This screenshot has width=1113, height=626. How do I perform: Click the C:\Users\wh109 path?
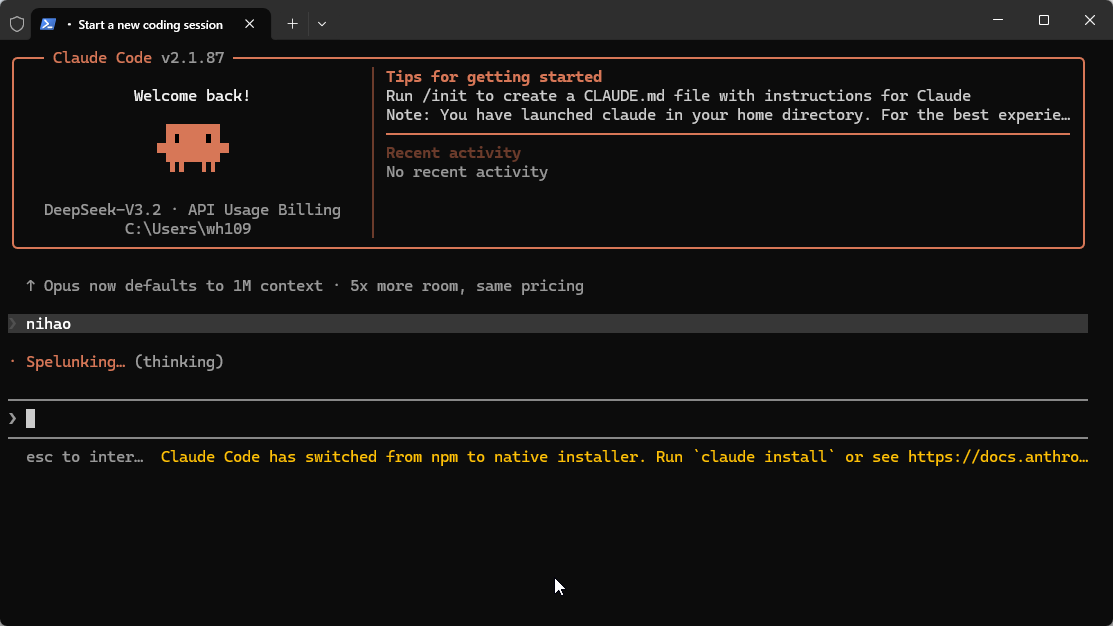tap(188, 229)
